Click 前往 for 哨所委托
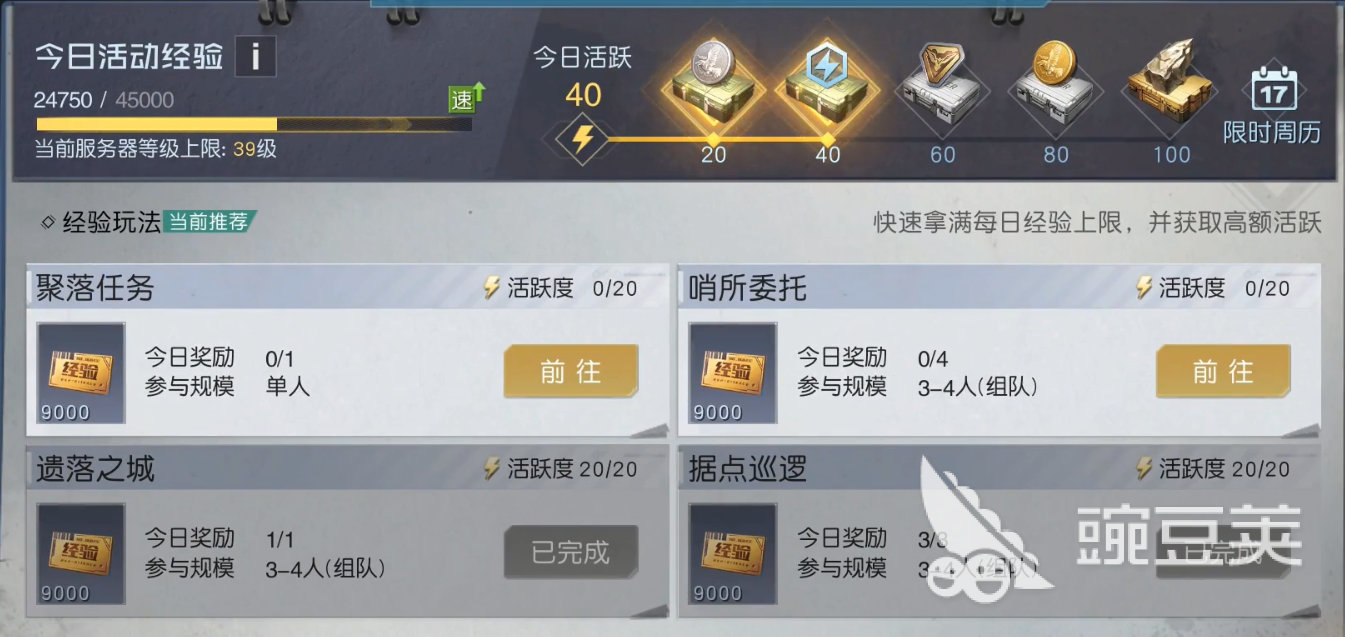 pyautogui.click(x=1223, y=371)
